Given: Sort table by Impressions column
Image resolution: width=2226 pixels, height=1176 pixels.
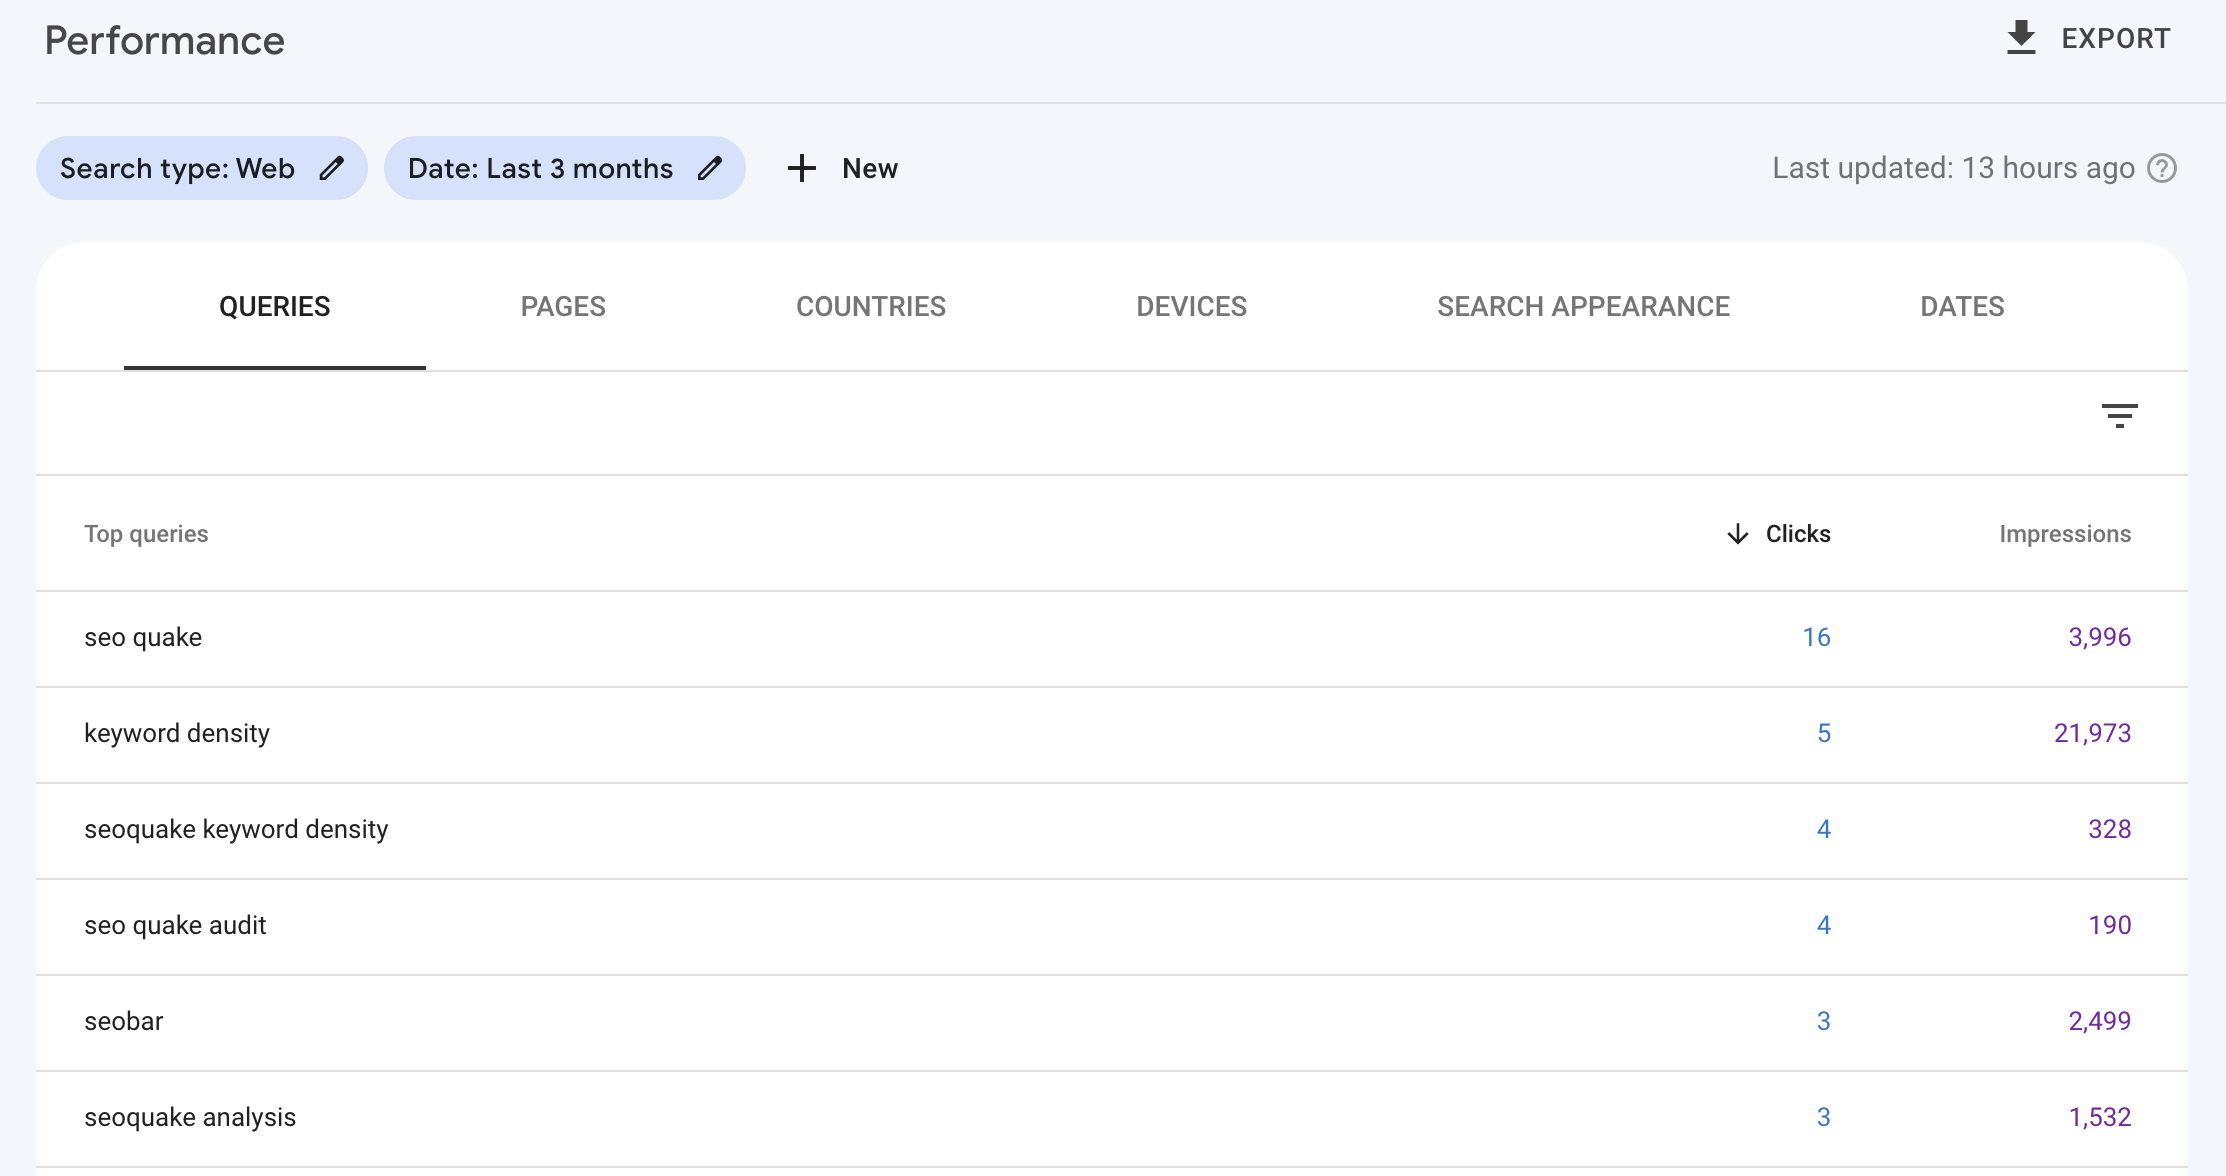Looking at the screenshot, I should coord(2064,534).
